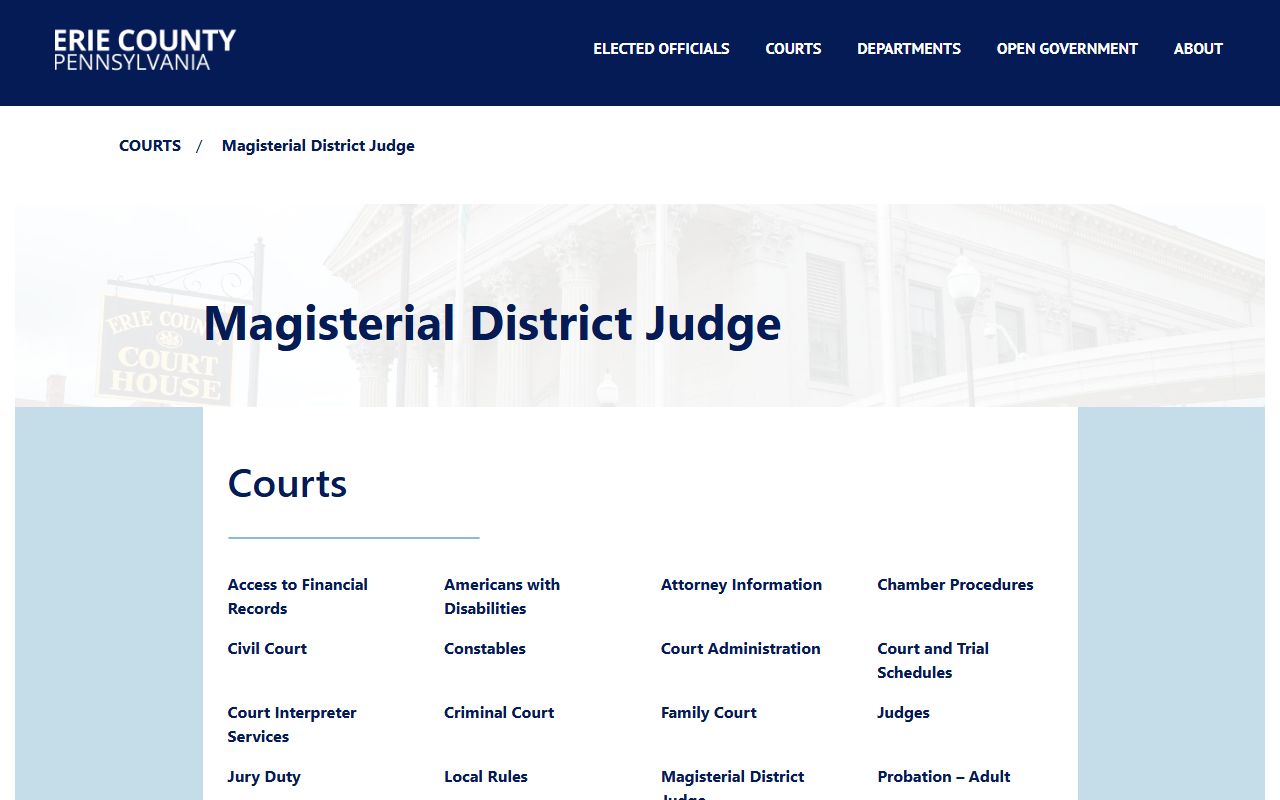Open Court and Trial Schedules link

point(933,661)
